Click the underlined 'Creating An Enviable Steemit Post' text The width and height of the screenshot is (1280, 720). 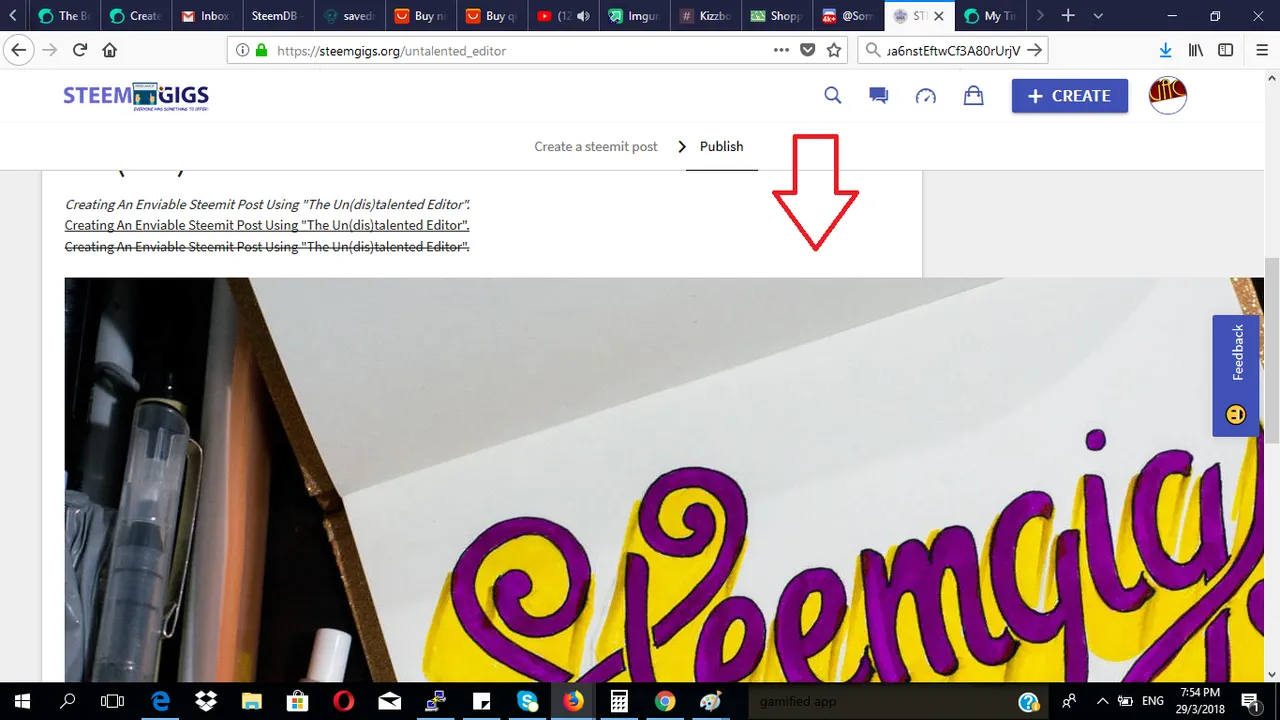267,225
